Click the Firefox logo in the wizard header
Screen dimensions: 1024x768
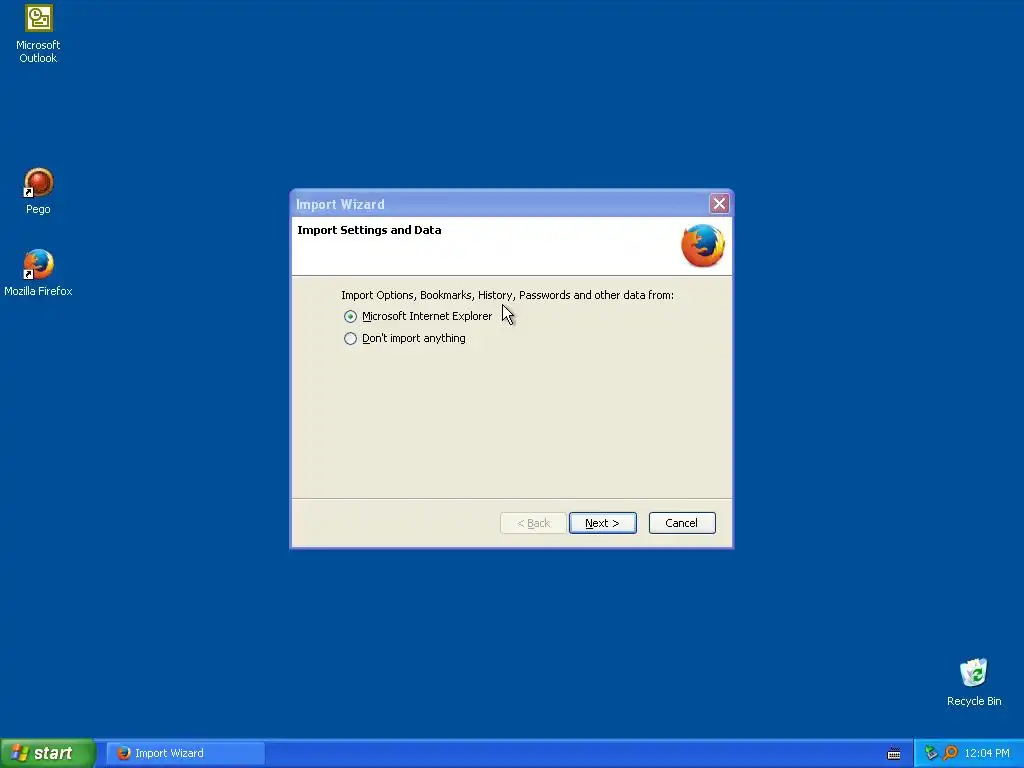703,246
